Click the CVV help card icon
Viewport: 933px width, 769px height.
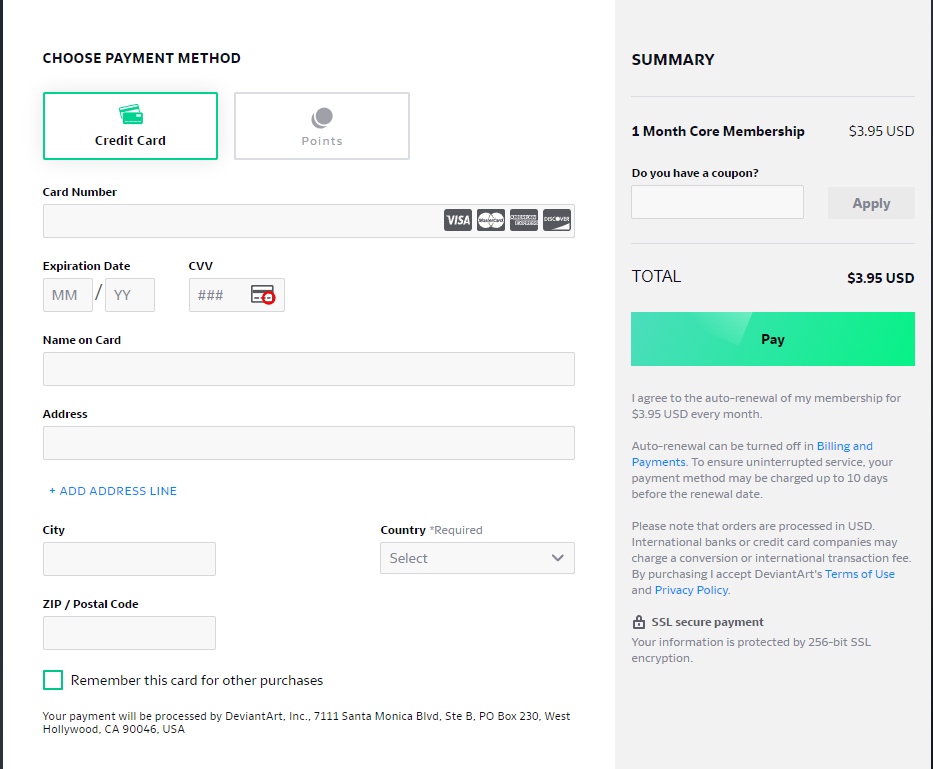262,295
